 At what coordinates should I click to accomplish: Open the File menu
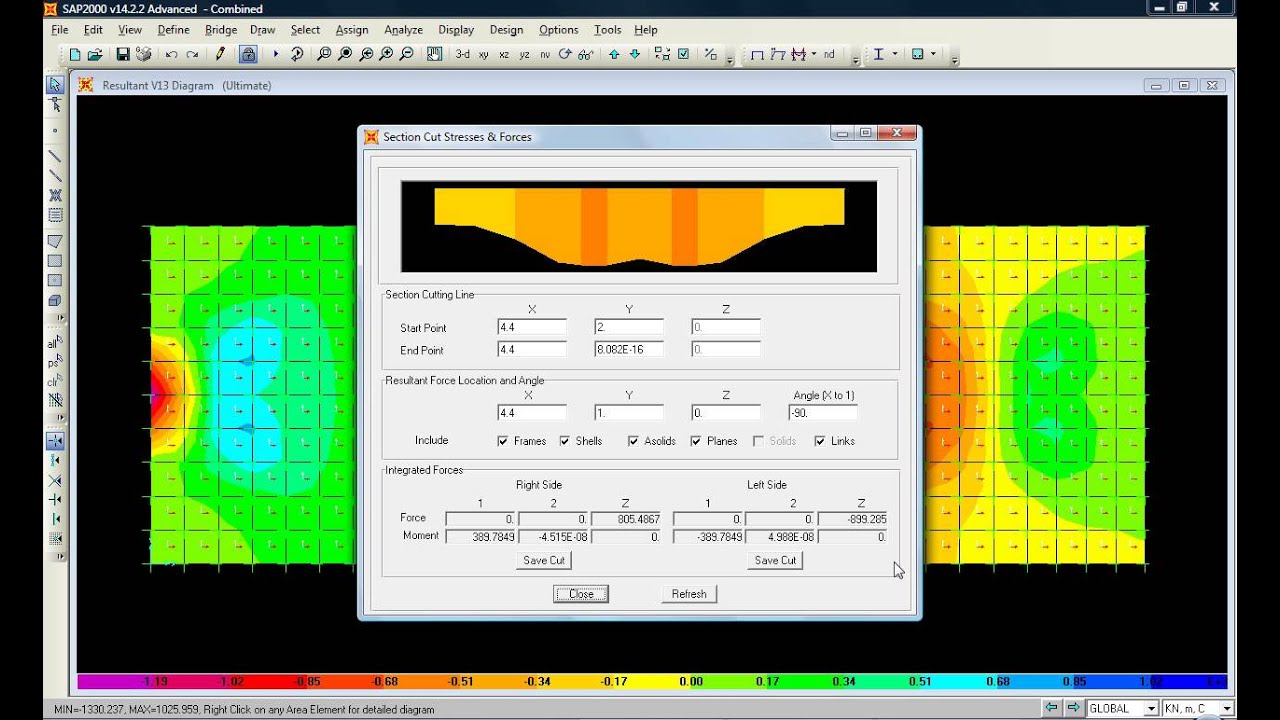pos(60,30)
